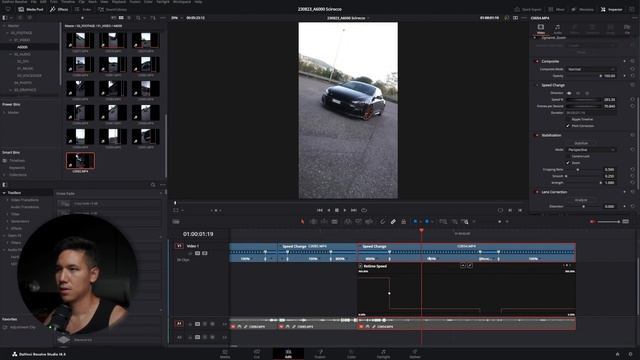Select the Selection Mode arrow tool
This screenshot has width=640, height=360.
[302, 222]
